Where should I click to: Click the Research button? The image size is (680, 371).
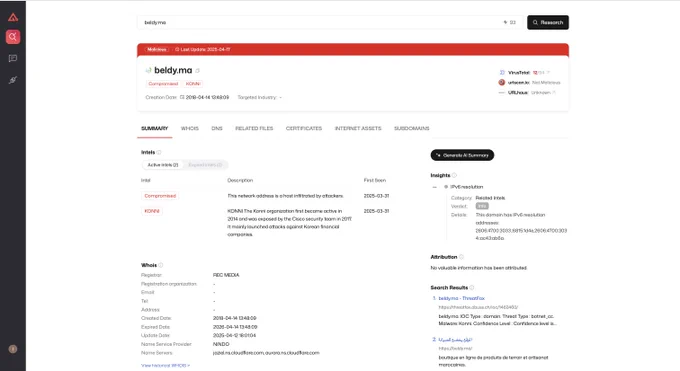548,23
